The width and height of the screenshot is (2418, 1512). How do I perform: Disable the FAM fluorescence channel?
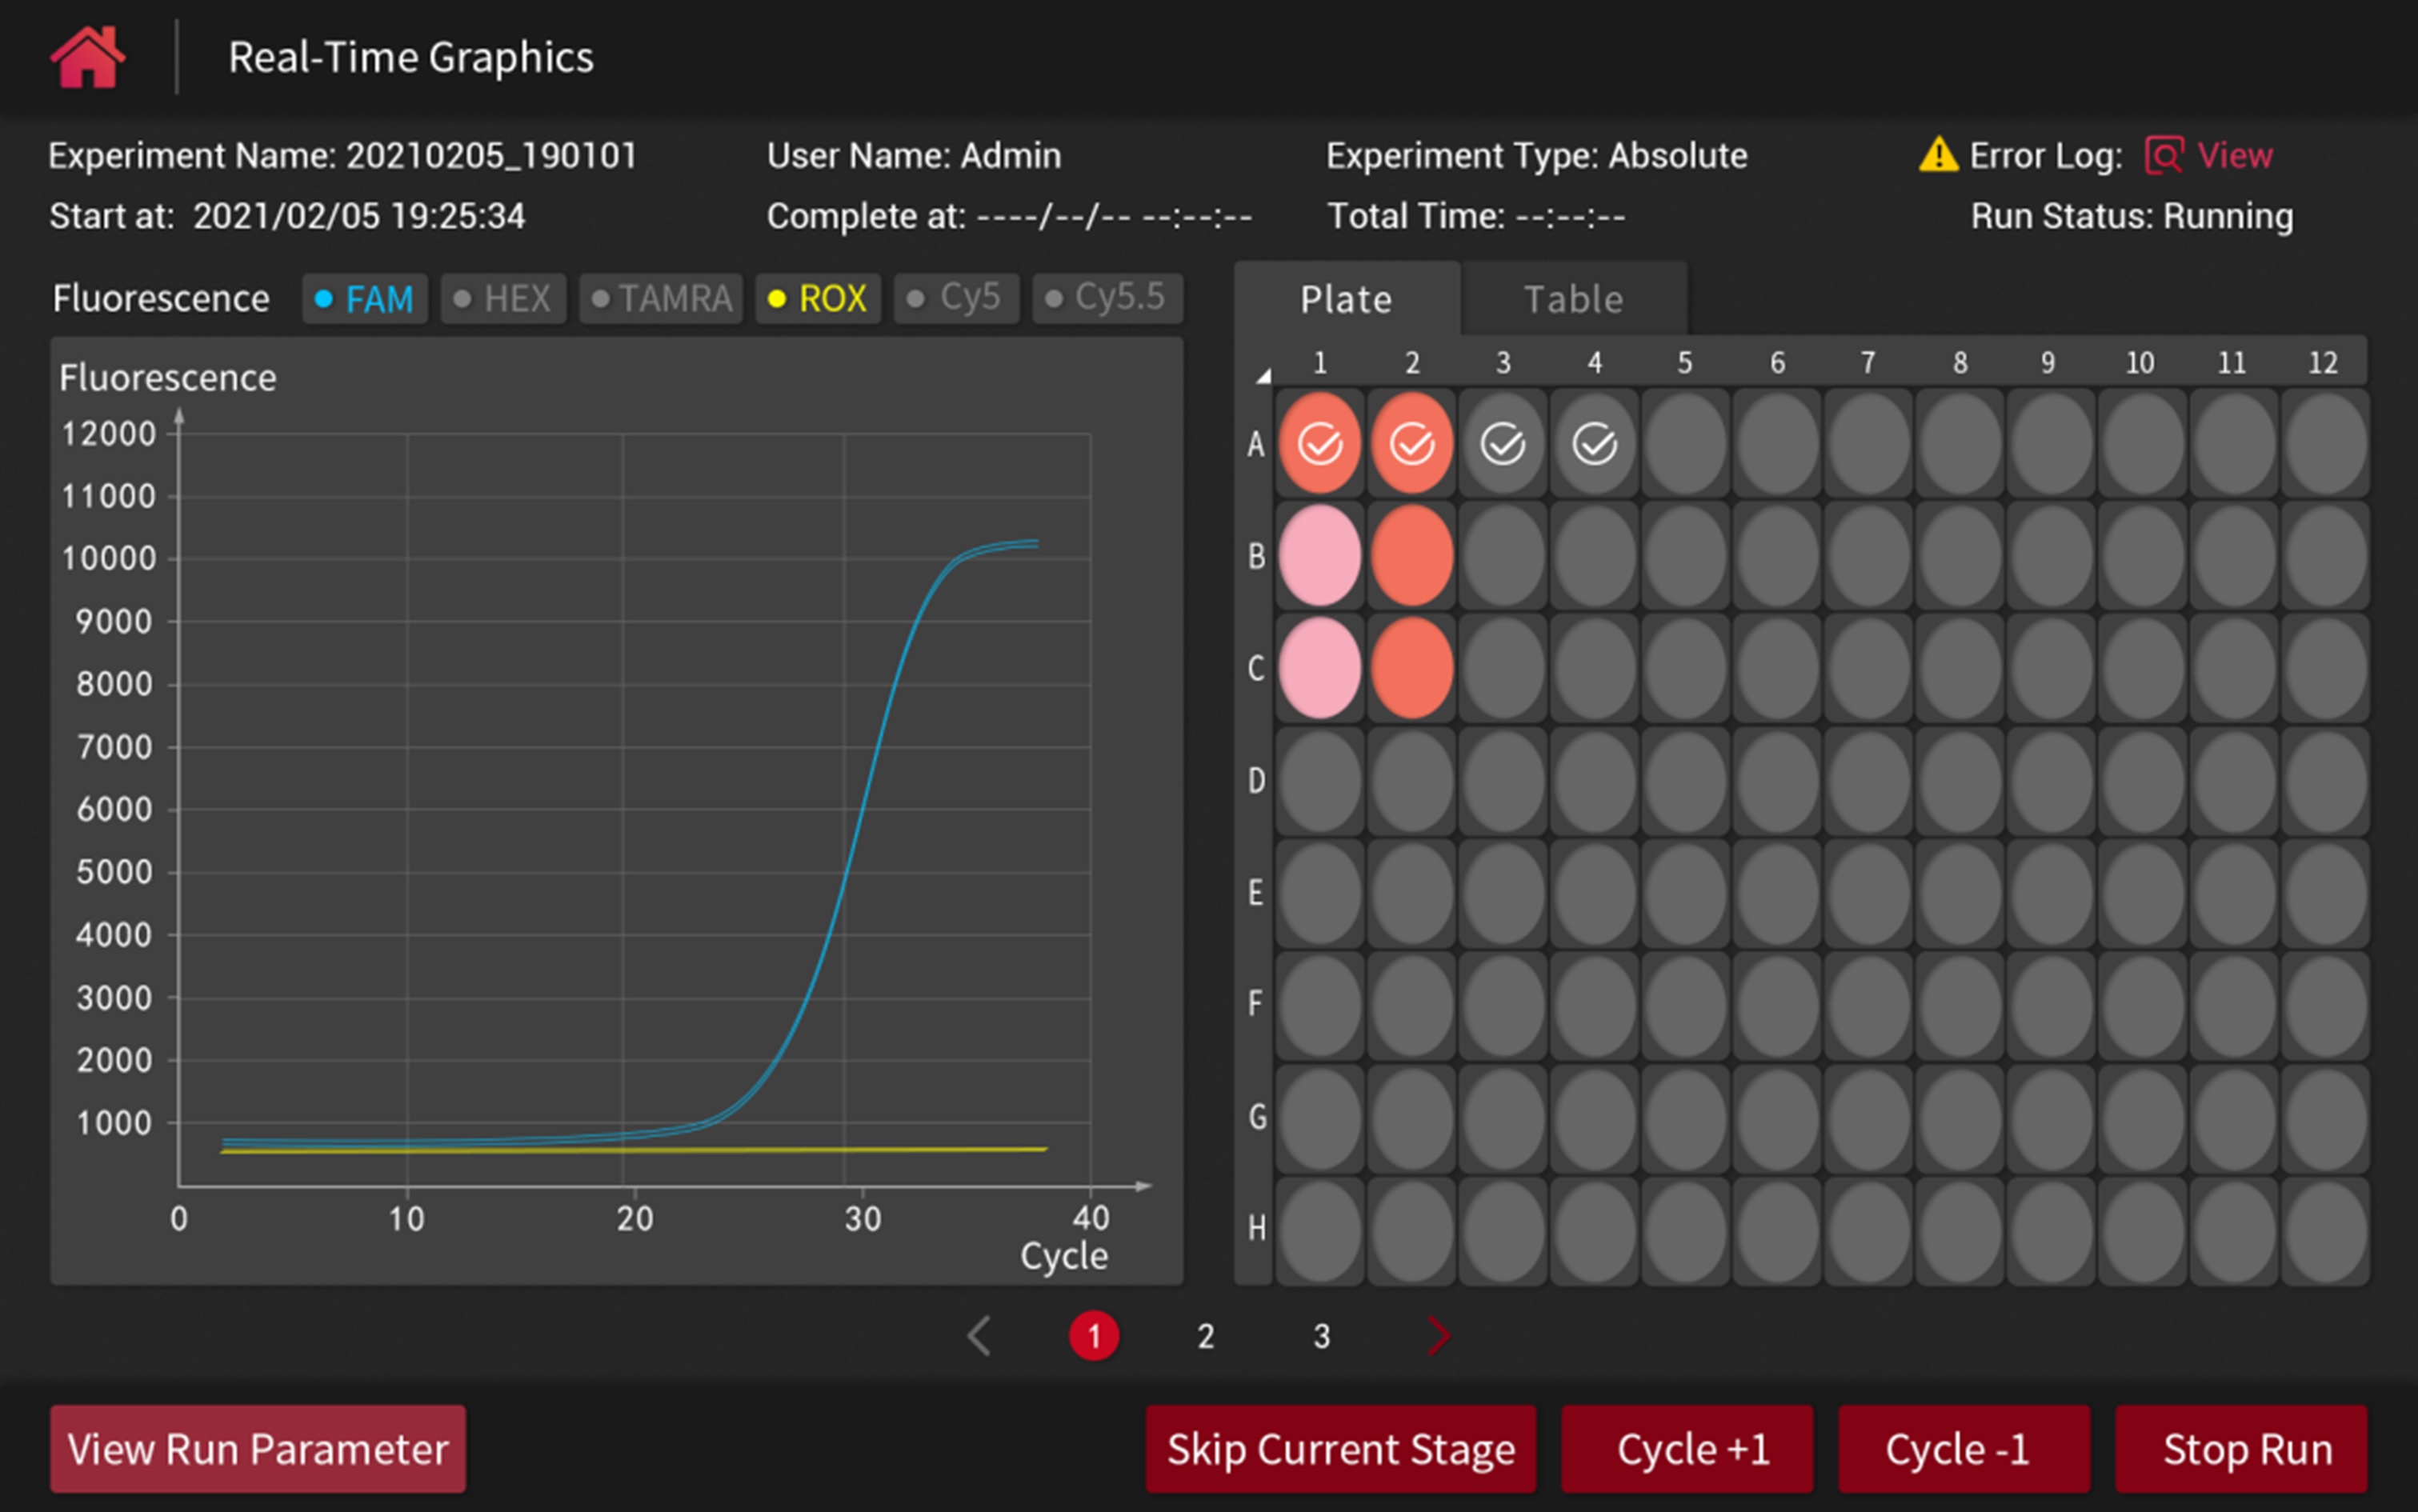pos(364,298)
